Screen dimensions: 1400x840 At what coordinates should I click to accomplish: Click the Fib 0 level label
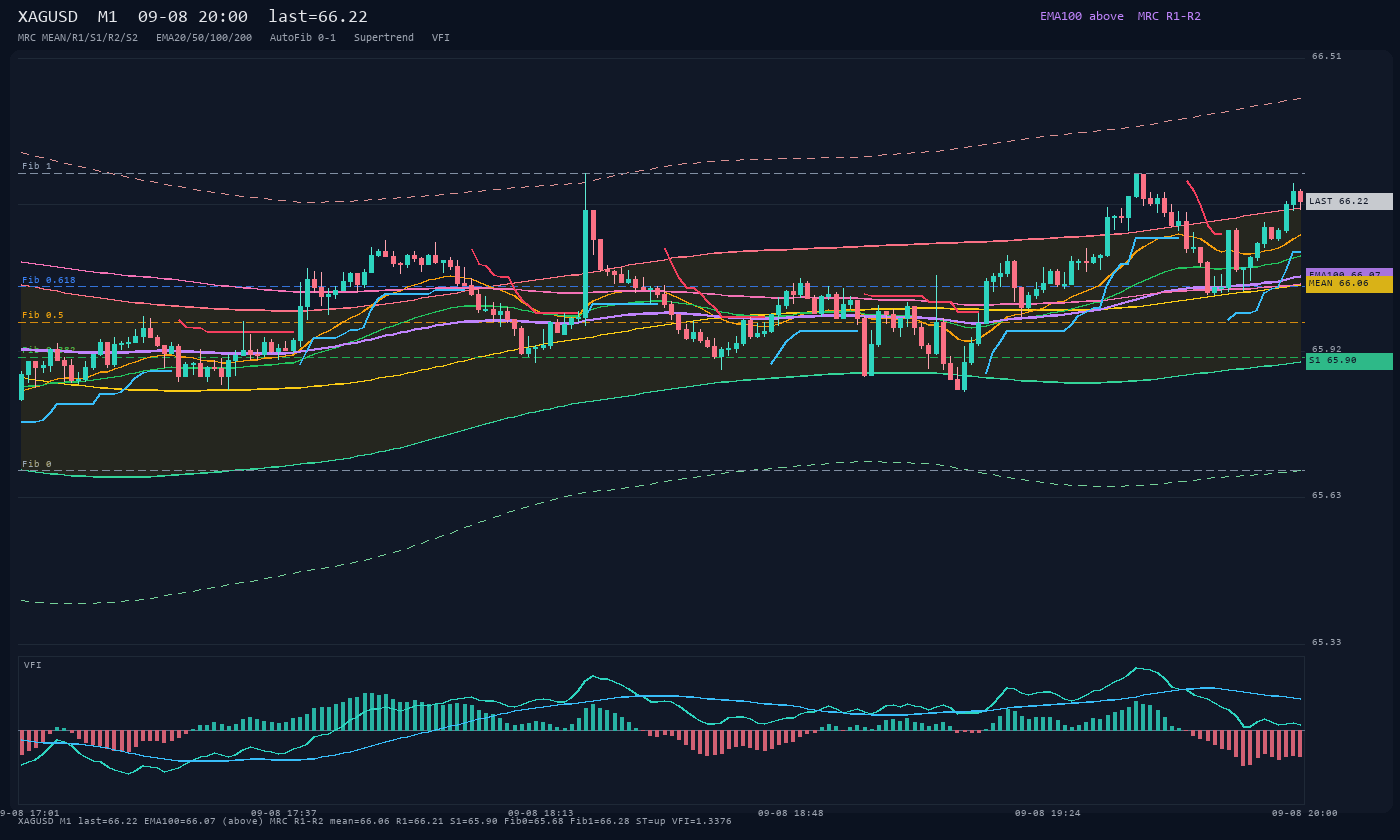37,464
